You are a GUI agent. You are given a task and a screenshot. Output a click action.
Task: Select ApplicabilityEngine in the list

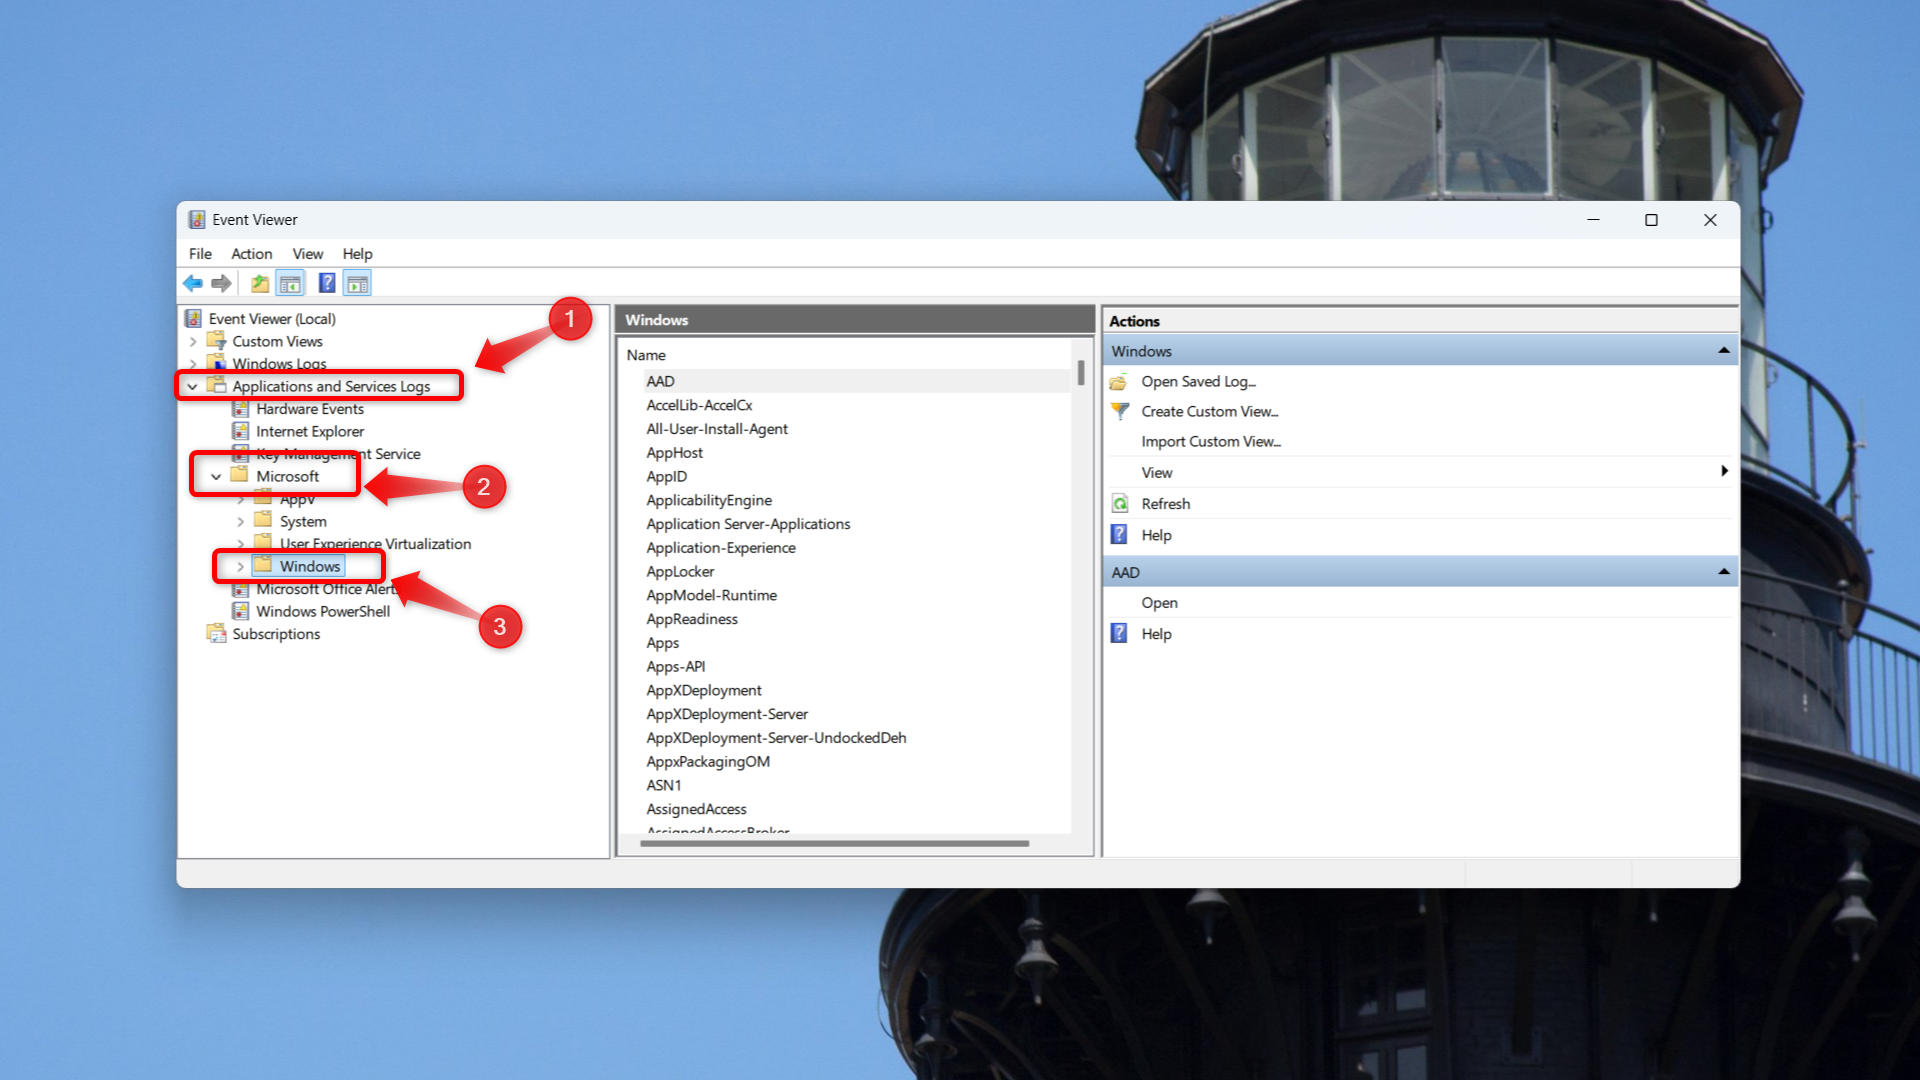pyautogui.click(x=708, y=500)
